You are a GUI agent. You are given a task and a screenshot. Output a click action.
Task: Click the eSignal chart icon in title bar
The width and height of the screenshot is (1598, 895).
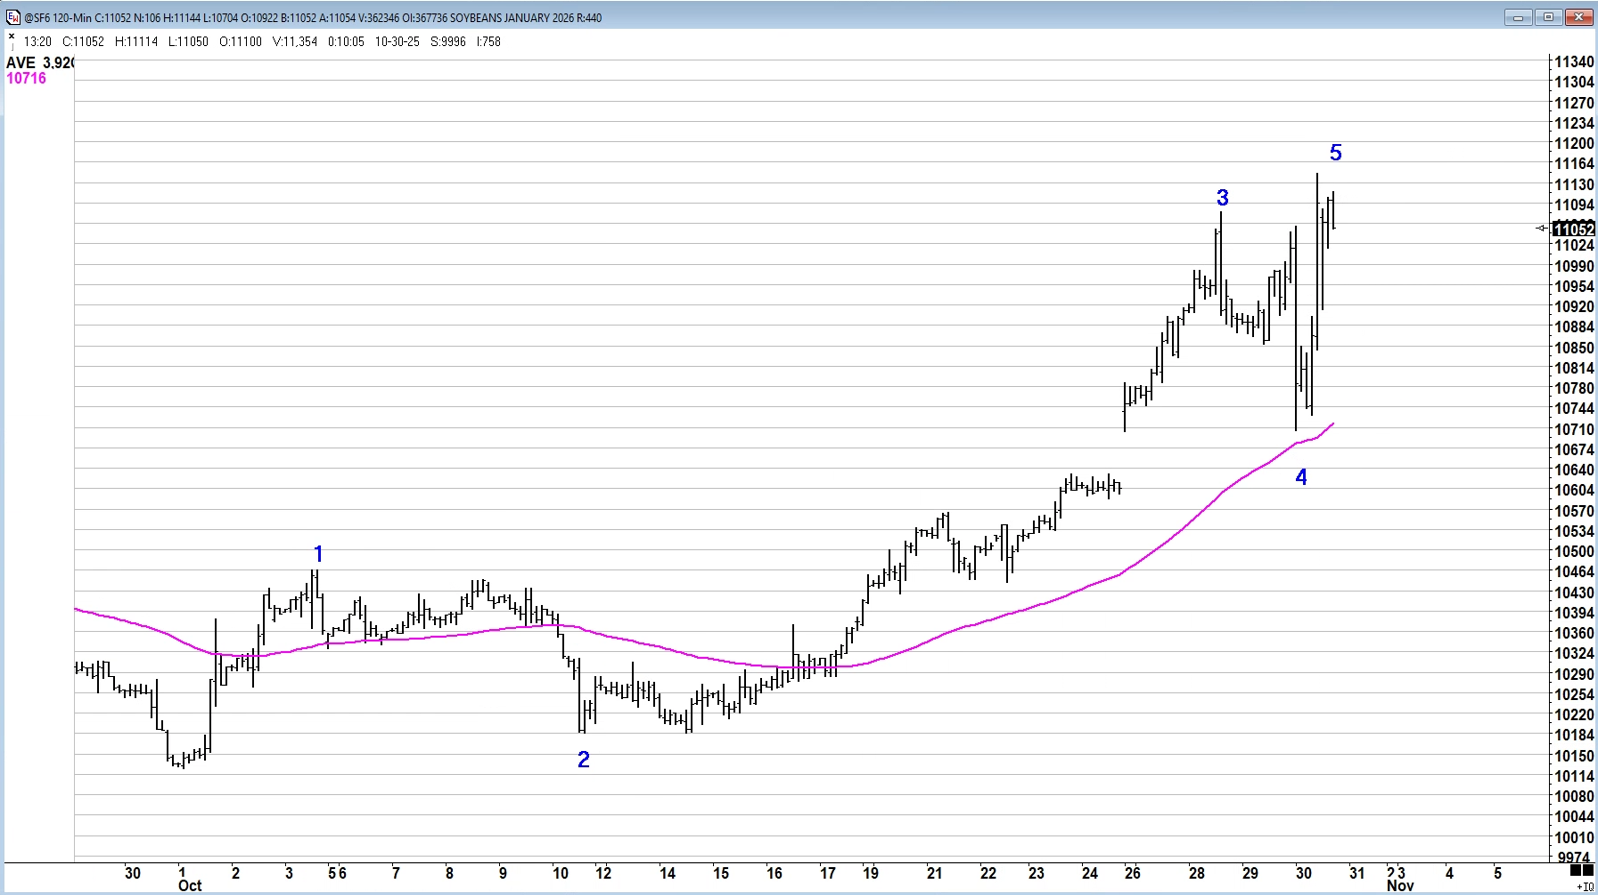(13, 17)
